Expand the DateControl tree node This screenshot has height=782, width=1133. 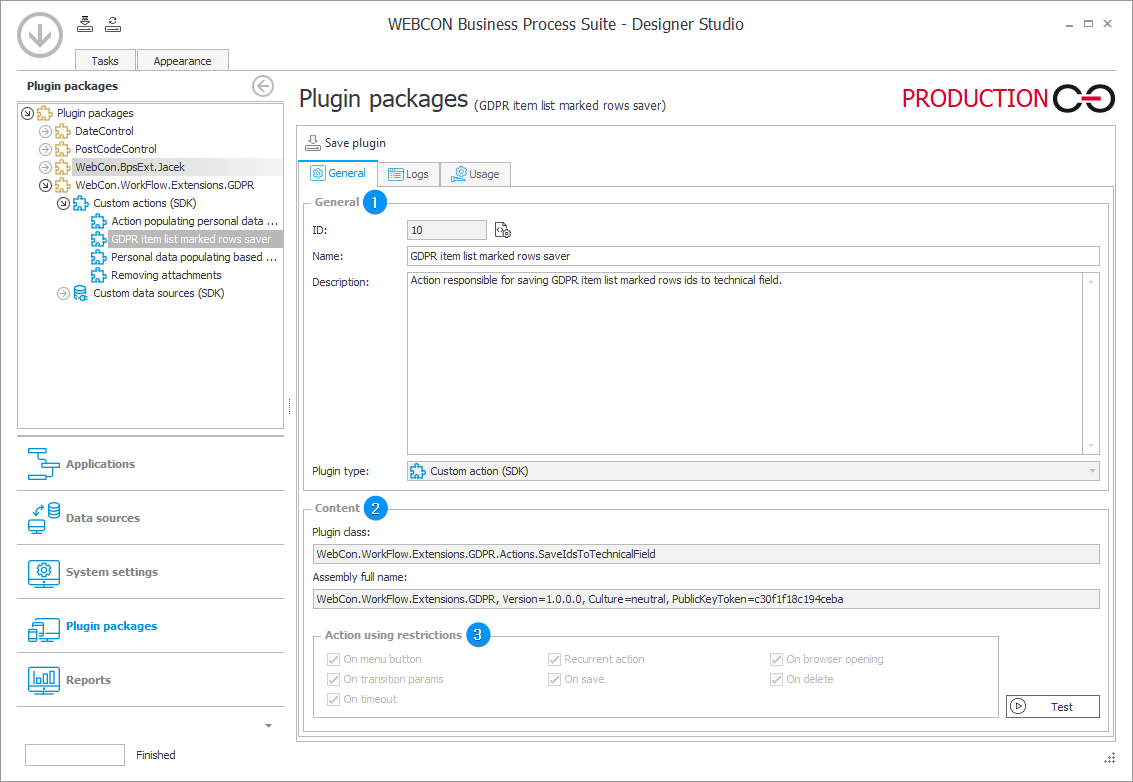[45, 131]
